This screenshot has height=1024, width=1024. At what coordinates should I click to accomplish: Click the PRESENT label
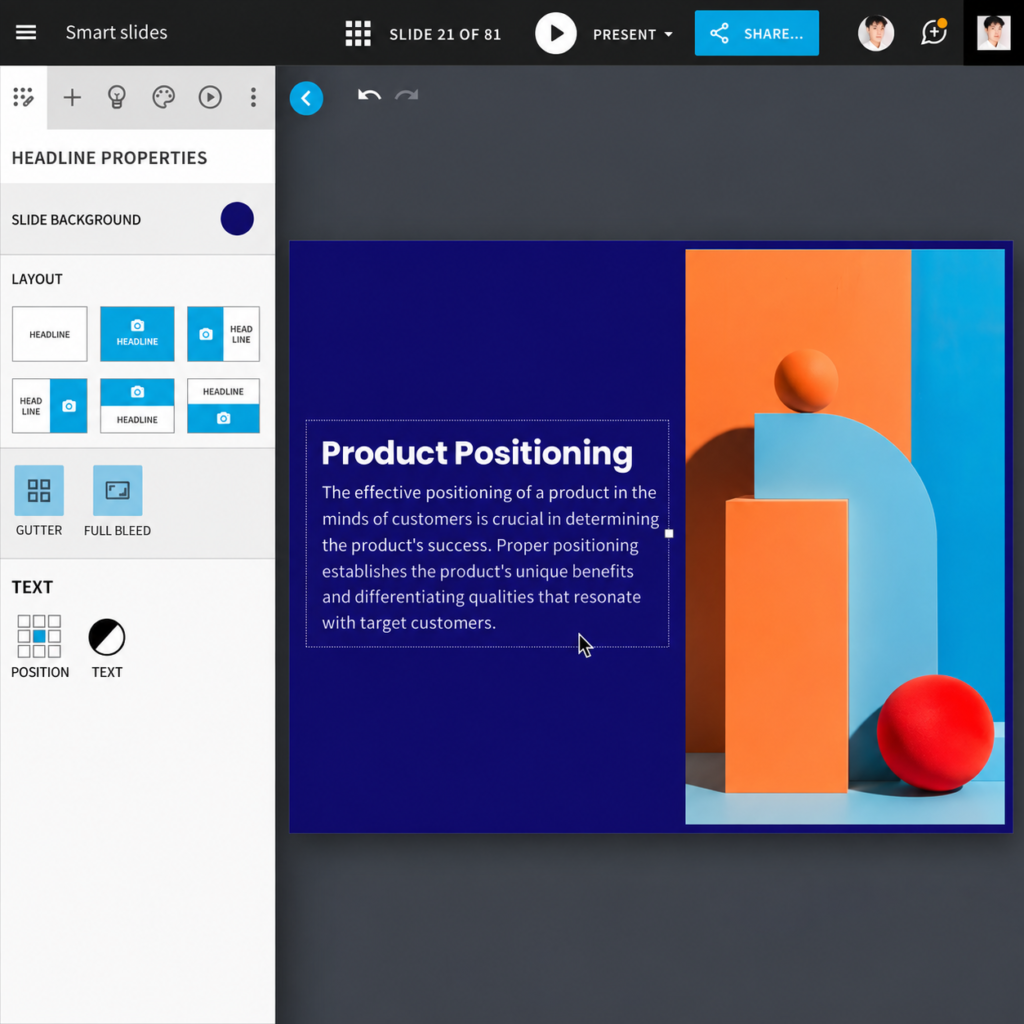pyautogui.click(x=624, y=35)
